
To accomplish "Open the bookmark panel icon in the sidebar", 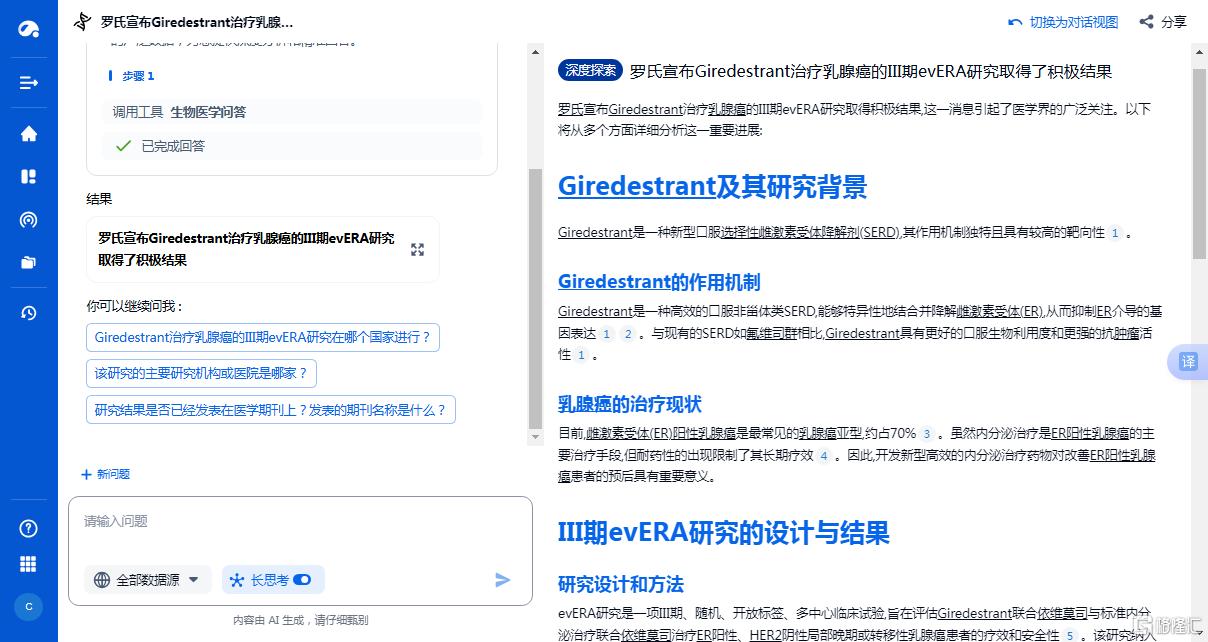I will click(x=28, y=176).
